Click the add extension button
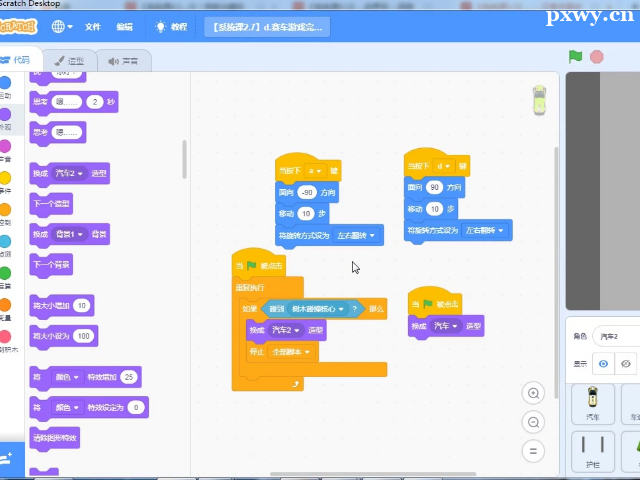 8,457
